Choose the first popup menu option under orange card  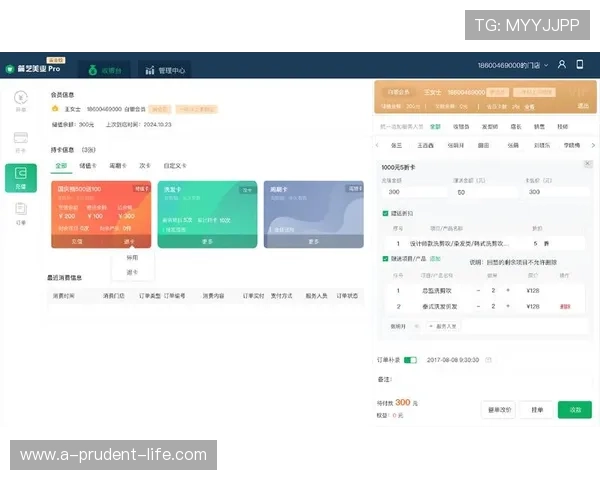click(x=132, y=258)
